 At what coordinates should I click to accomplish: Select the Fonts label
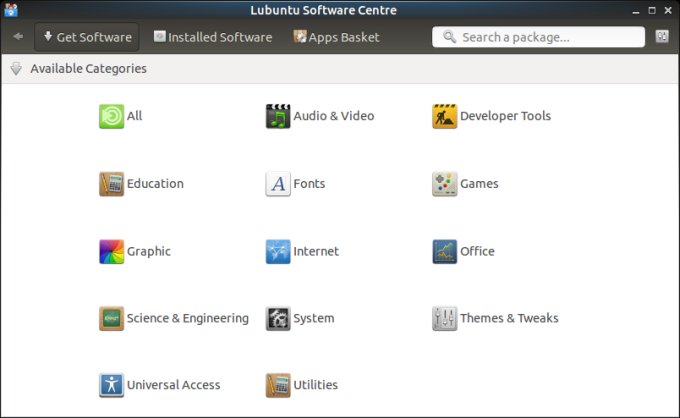click(x=309, y=183)
